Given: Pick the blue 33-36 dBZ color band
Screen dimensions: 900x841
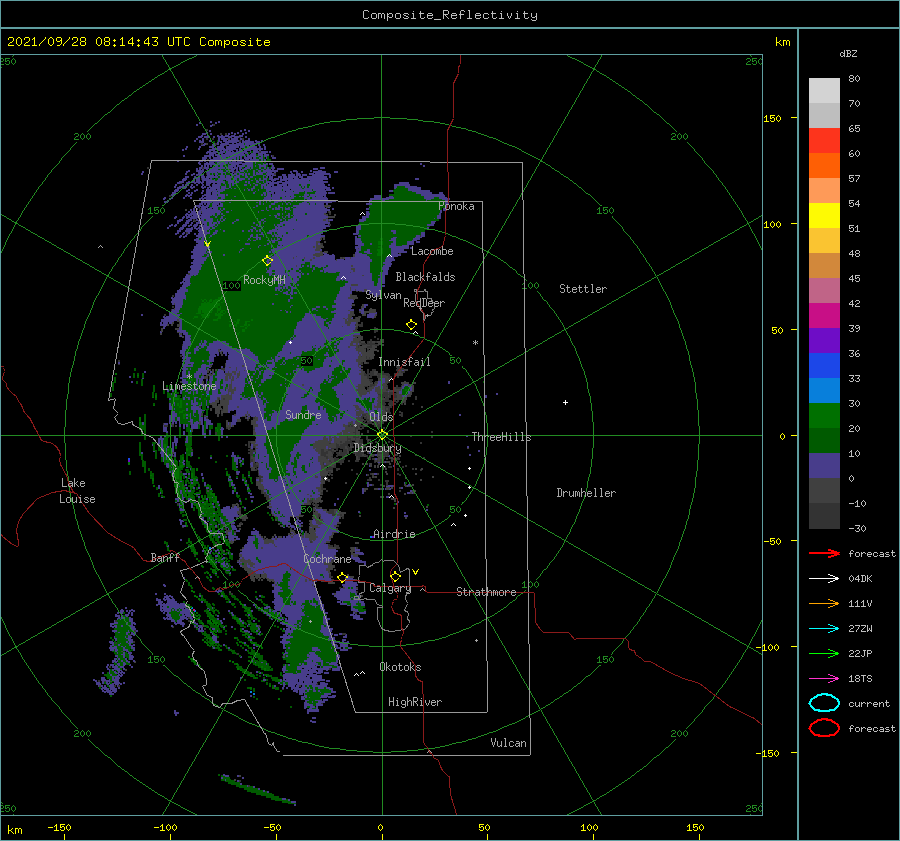Looking at the screenshot, I should [x=824, y=366].
